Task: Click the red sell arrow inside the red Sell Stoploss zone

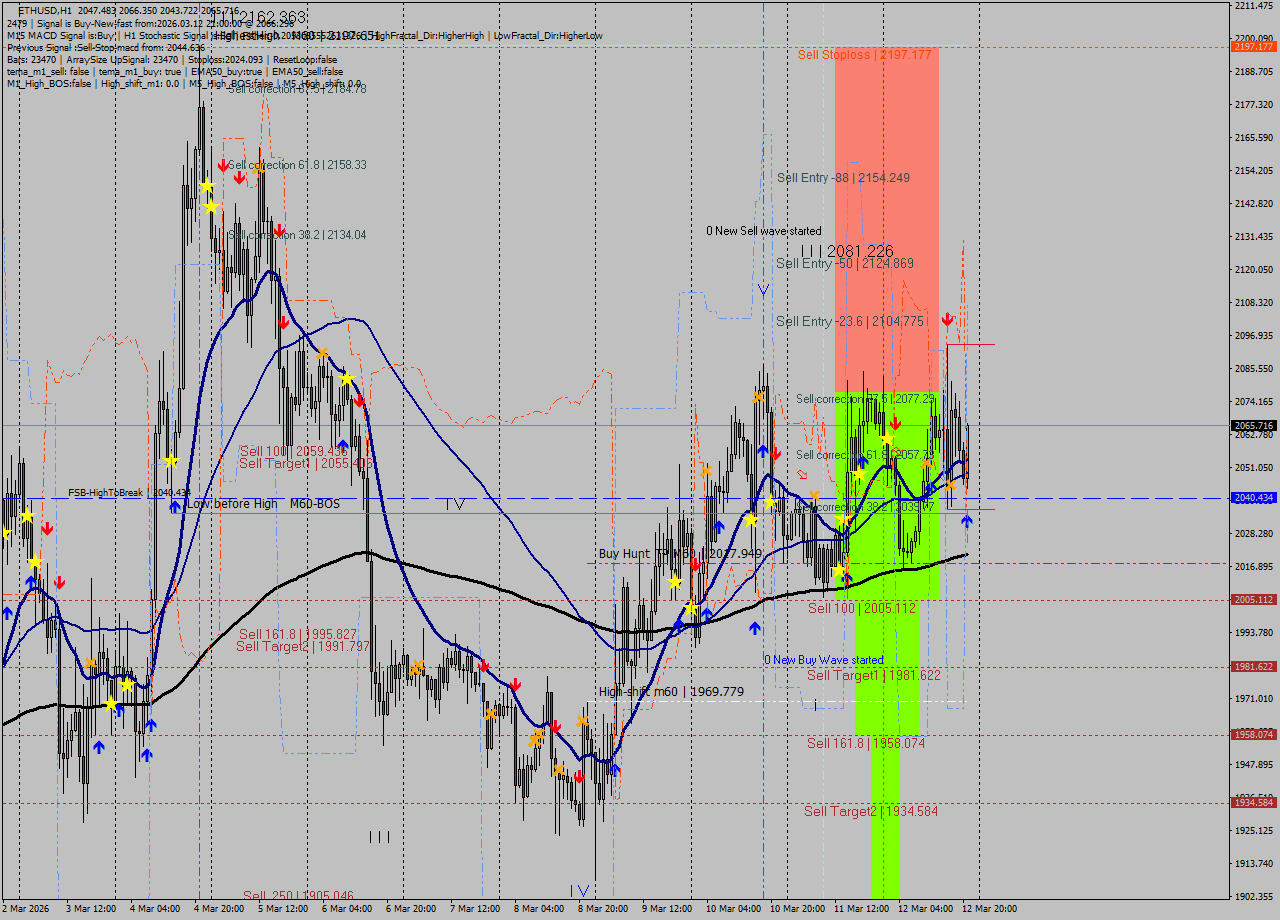Action: tap(947, 319)
